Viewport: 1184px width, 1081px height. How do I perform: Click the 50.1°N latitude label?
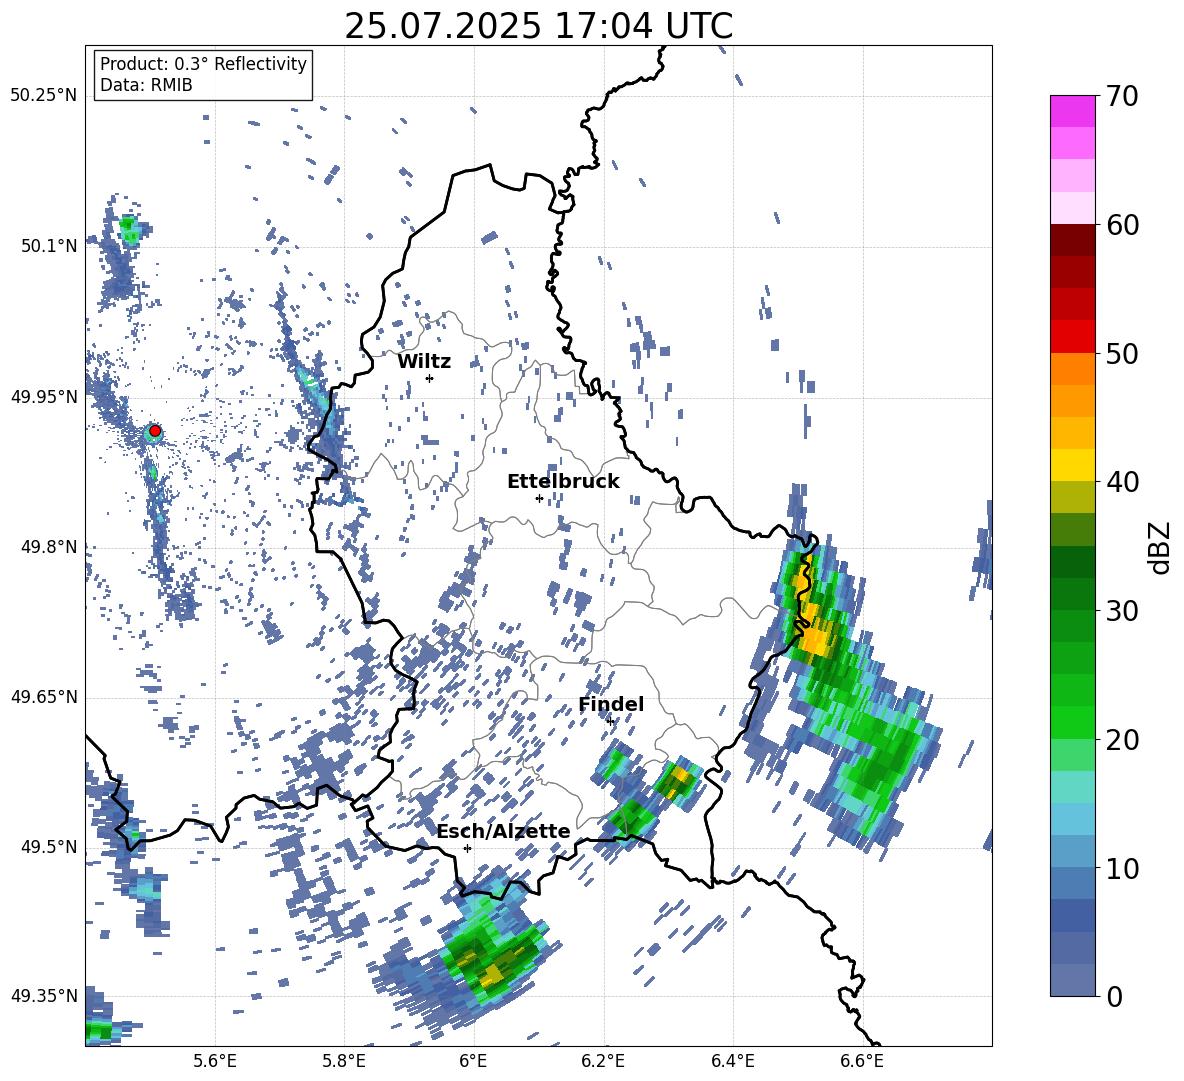point(48,246)
